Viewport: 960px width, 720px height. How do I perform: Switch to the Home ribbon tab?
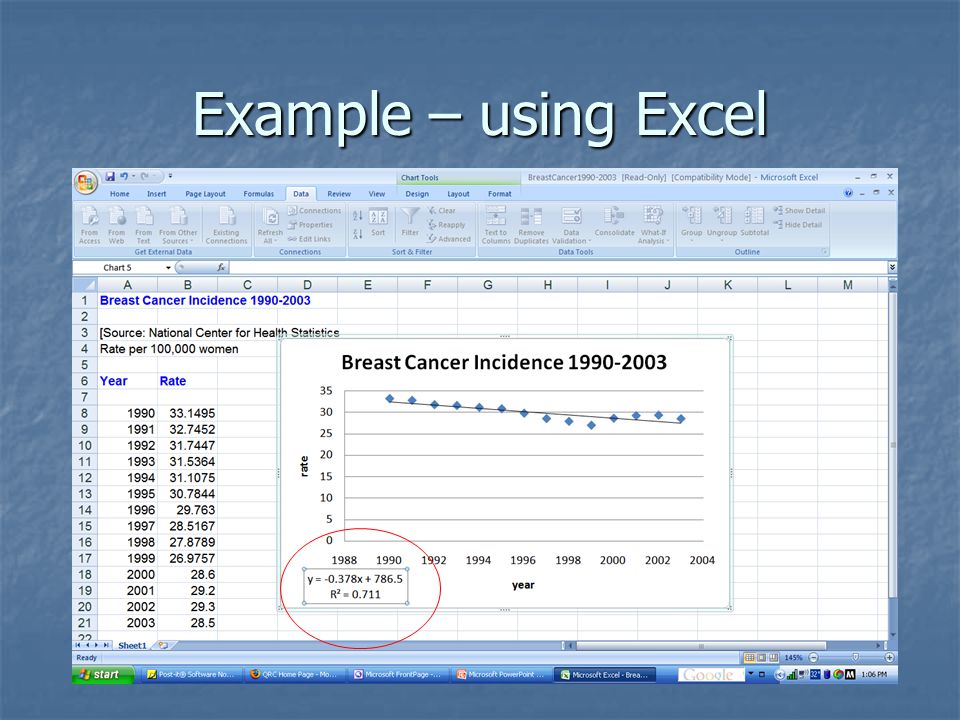click(x=119, y=193)
